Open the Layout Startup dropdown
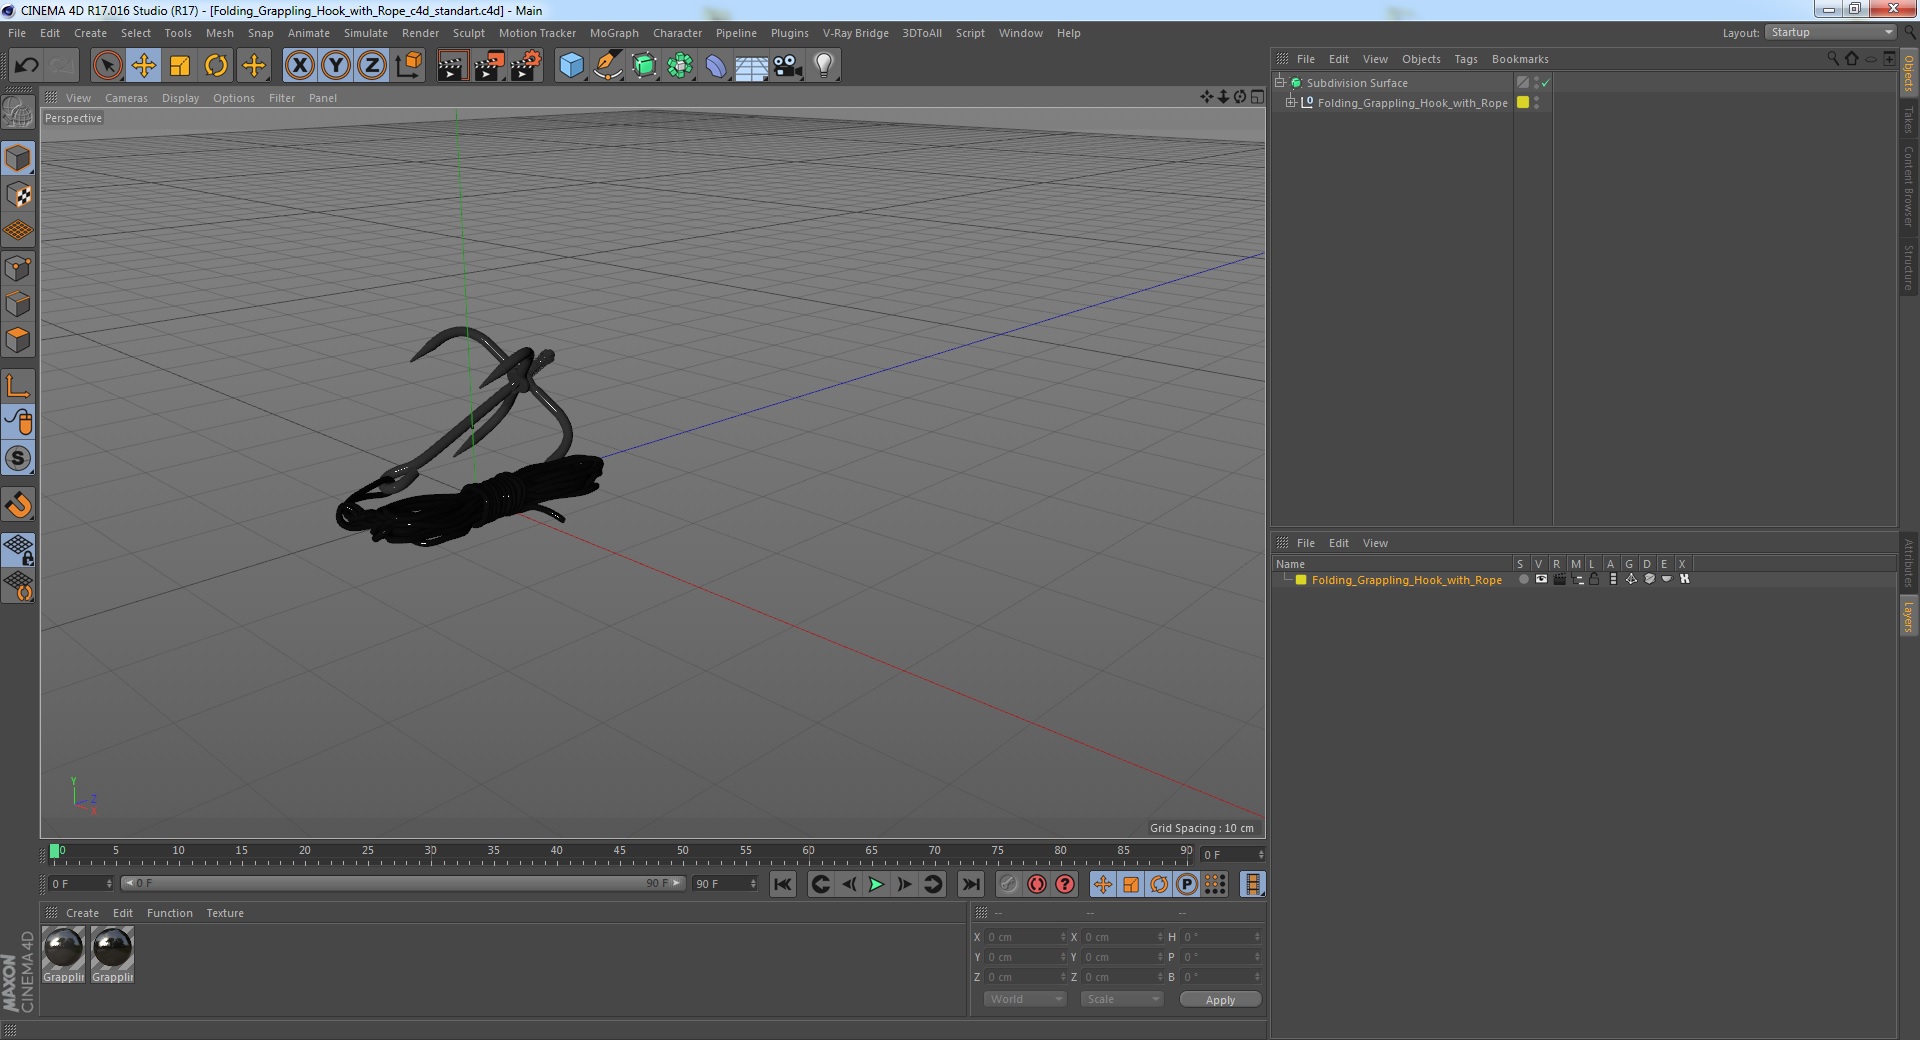Image resolution: width=1920 pixels, height=1040 pixels. tap(1831, 33)
